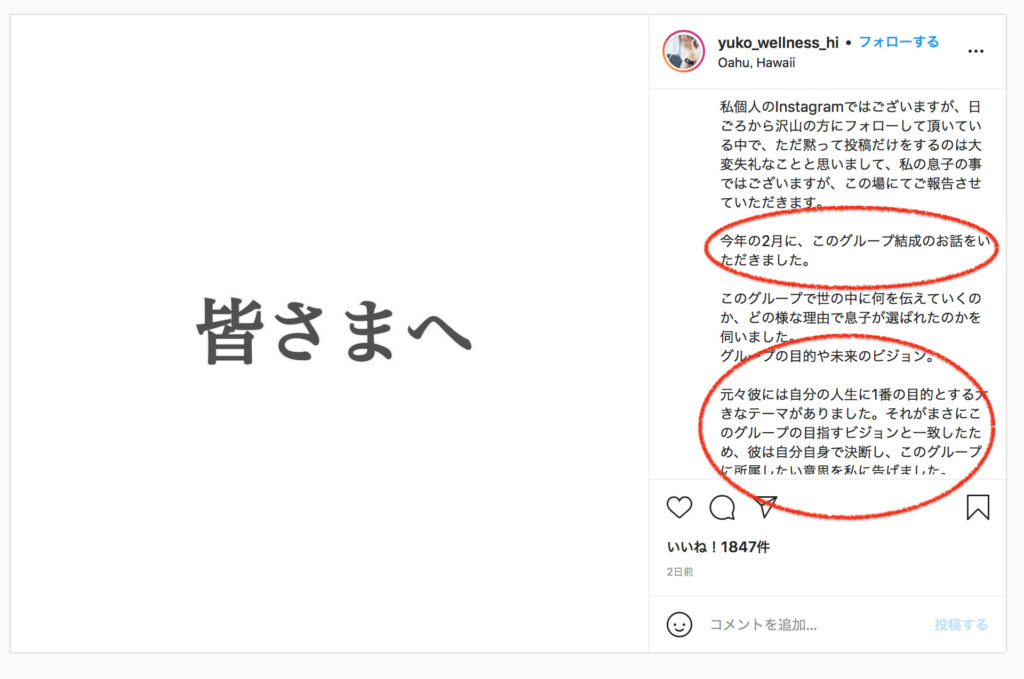The height and width of the screenshot is (679, 1024).
Task: Like the post with the heart icon
Action: [679, 507]
